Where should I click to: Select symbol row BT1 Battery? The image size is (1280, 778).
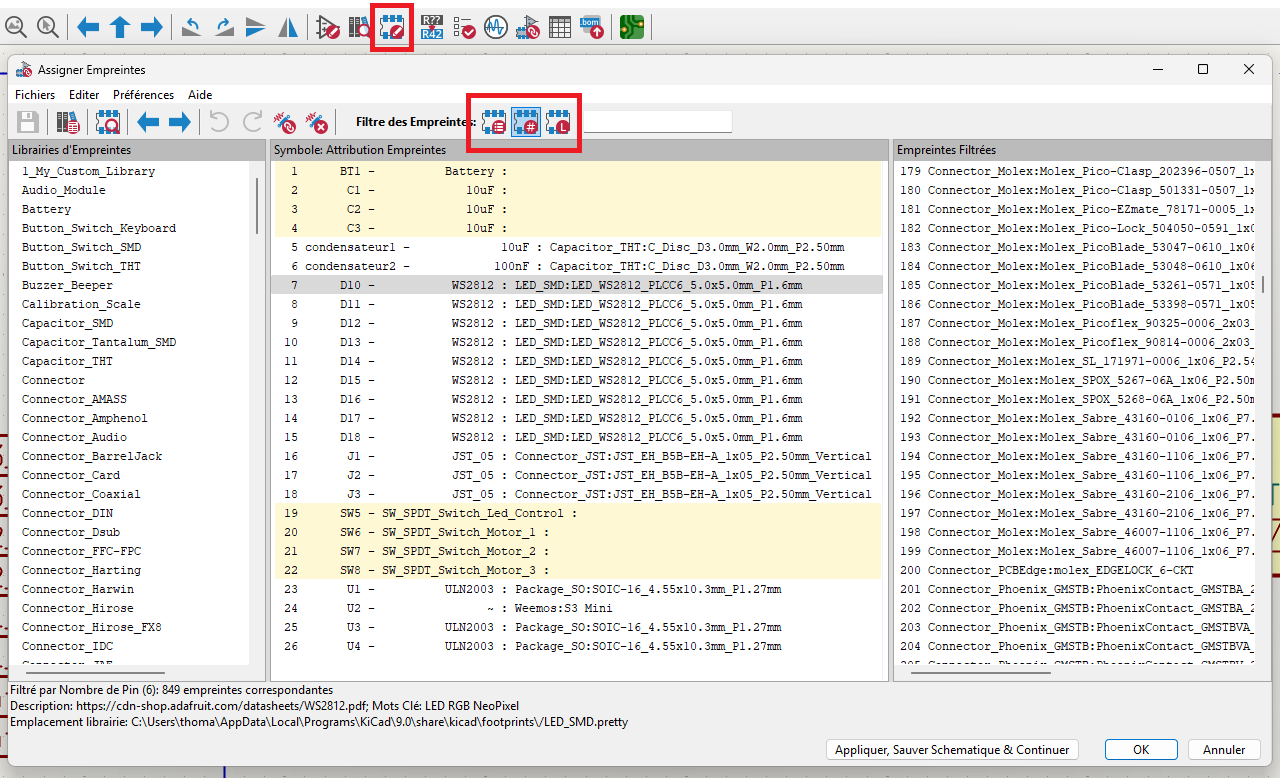(x=579, y=171)
